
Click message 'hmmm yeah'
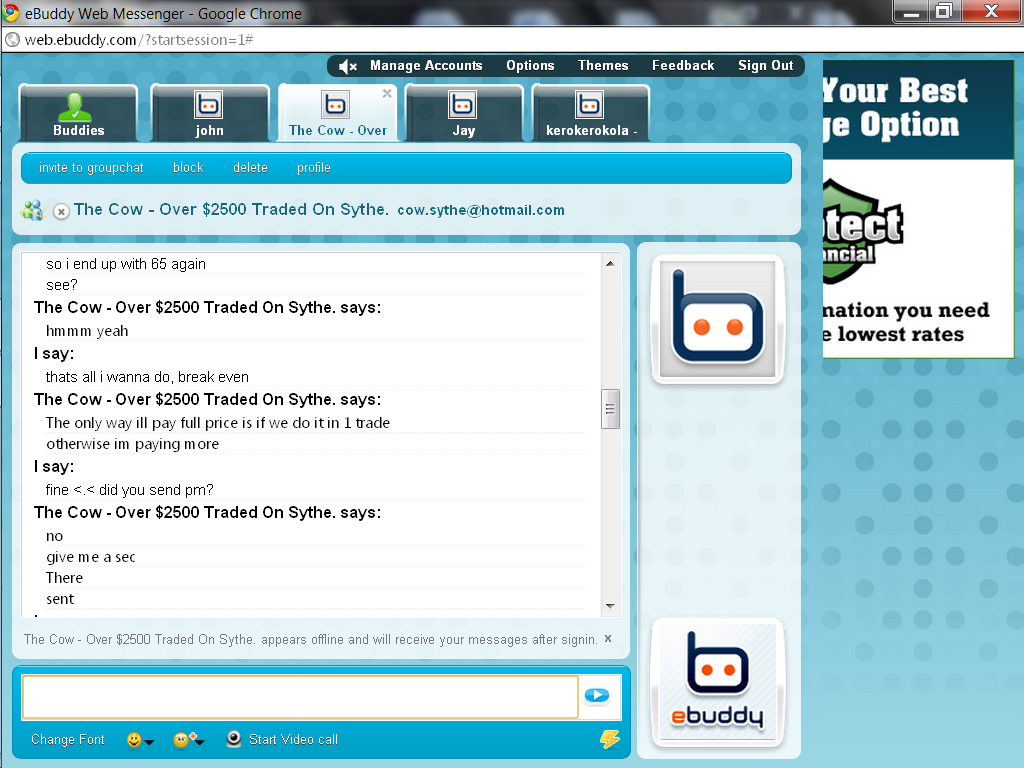tap(87, 331)
